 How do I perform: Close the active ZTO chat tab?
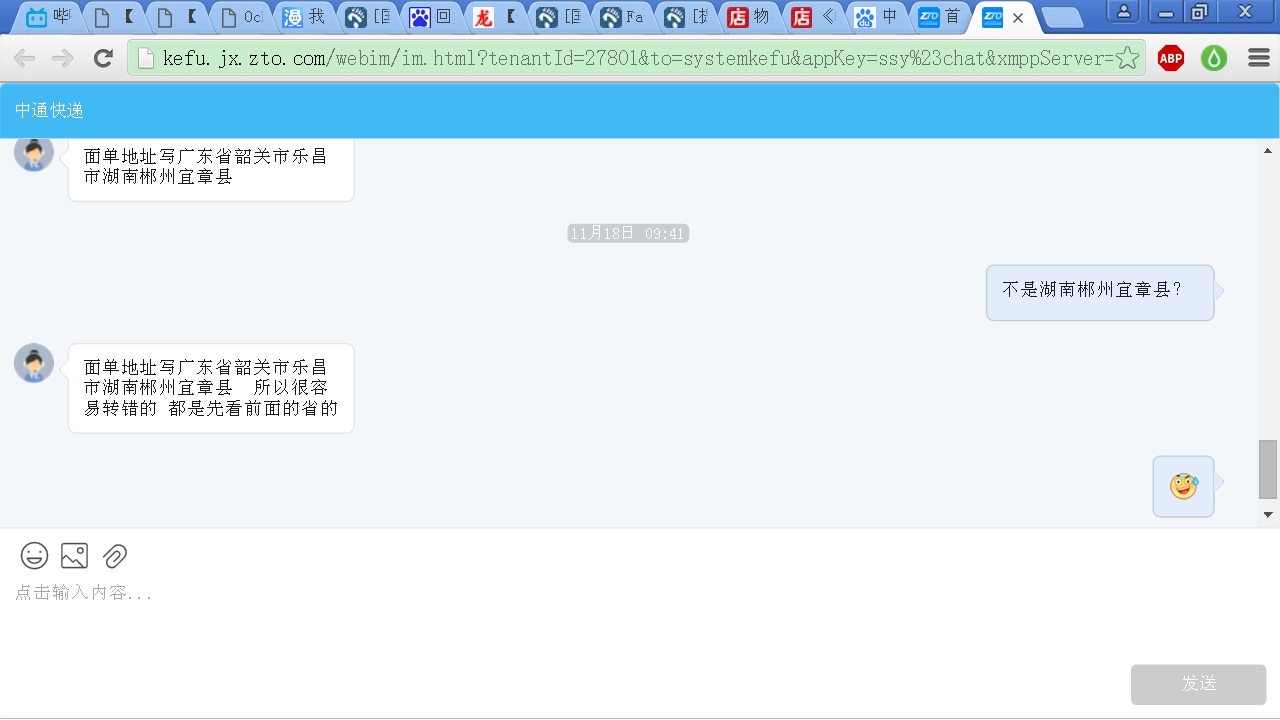[x=1018, y=18]
